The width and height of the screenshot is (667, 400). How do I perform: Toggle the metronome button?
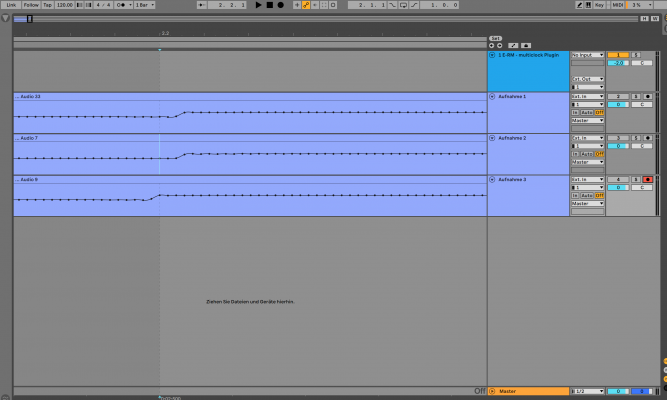[120, 5]
